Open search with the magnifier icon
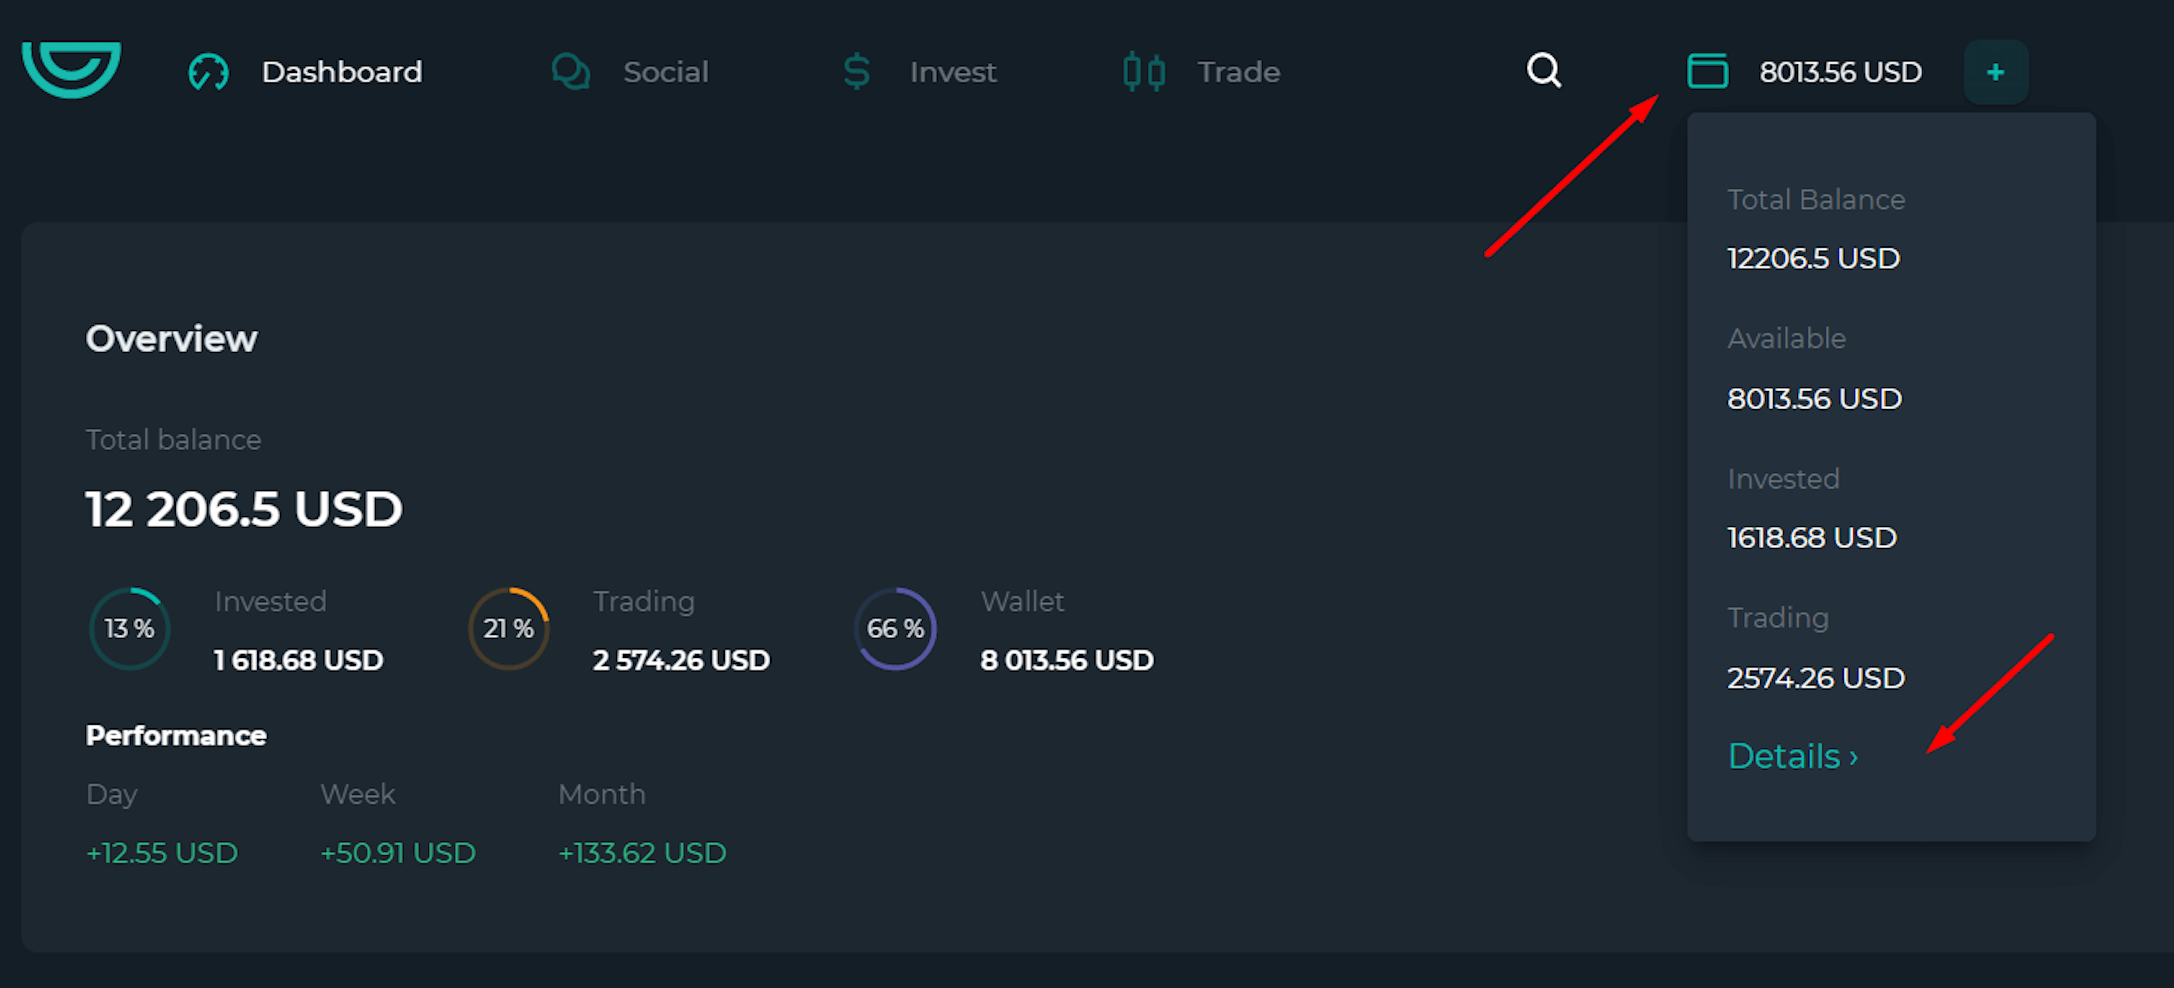The height and width of the screenshot is (988, 2174). click(x=1544, y=71)
